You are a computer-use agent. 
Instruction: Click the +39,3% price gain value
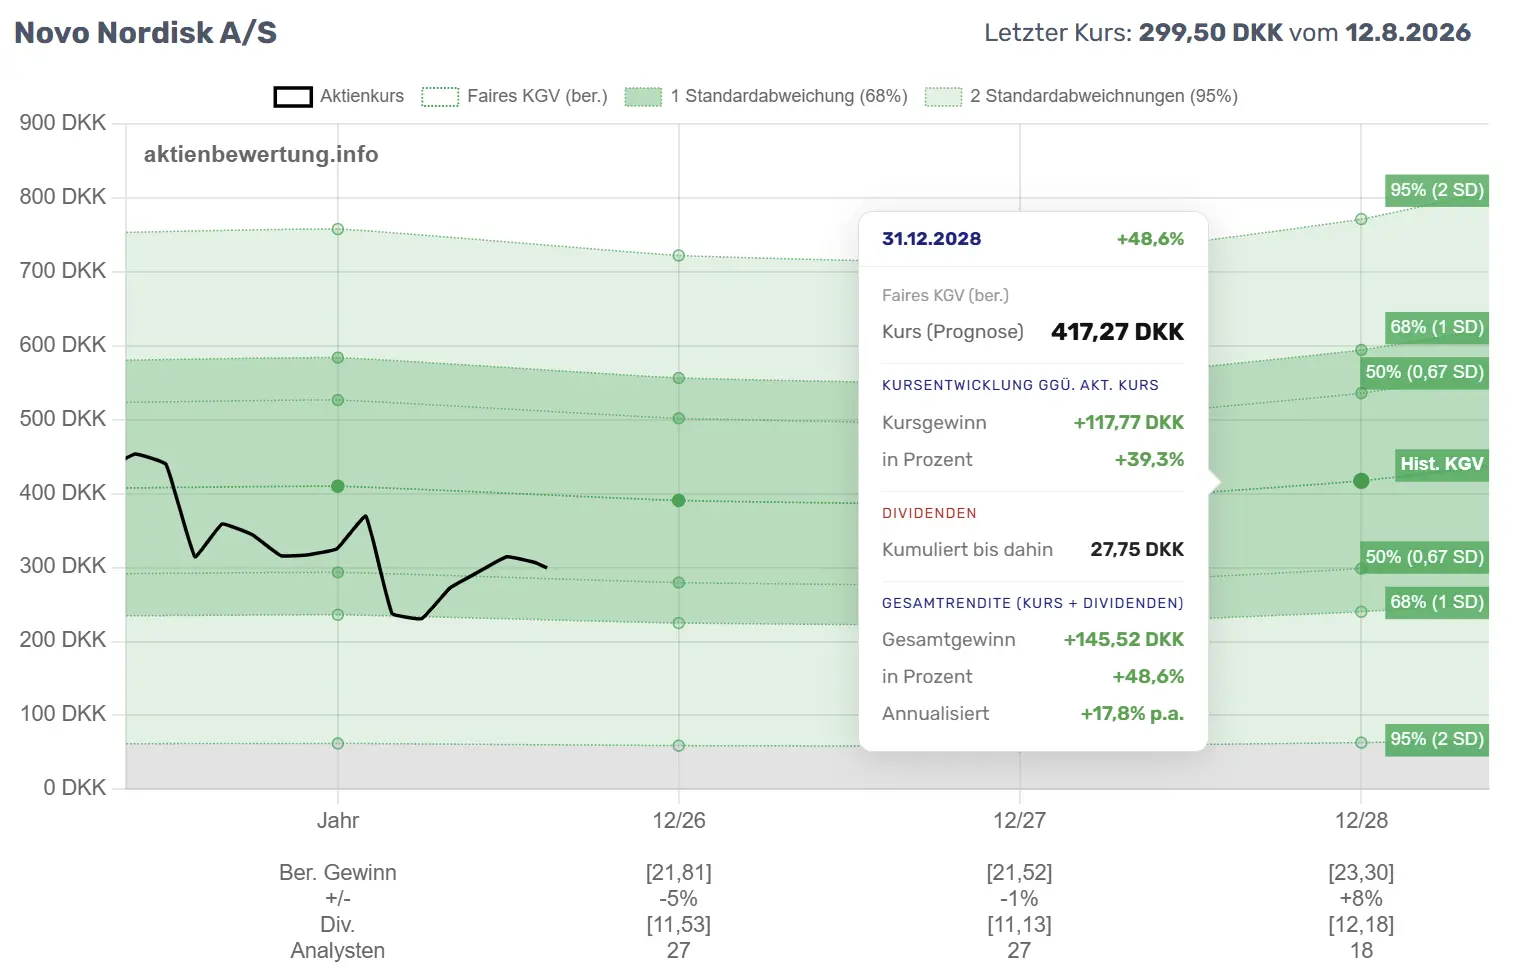click(x=1149, y=460)
